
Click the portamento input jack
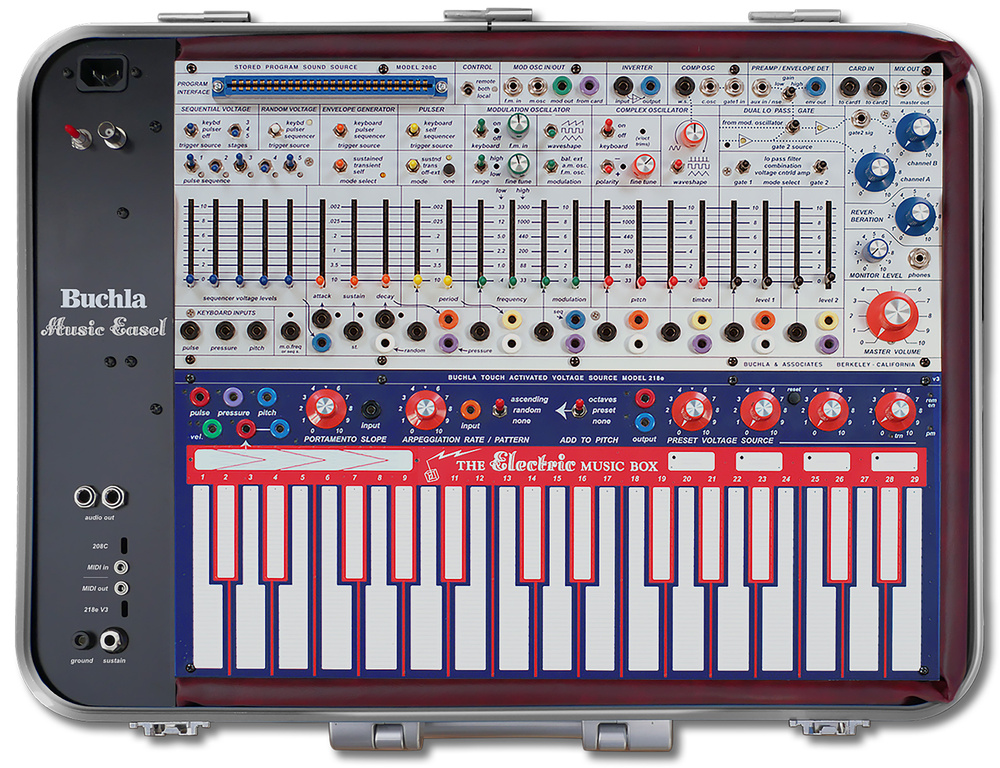pos(371,410)
